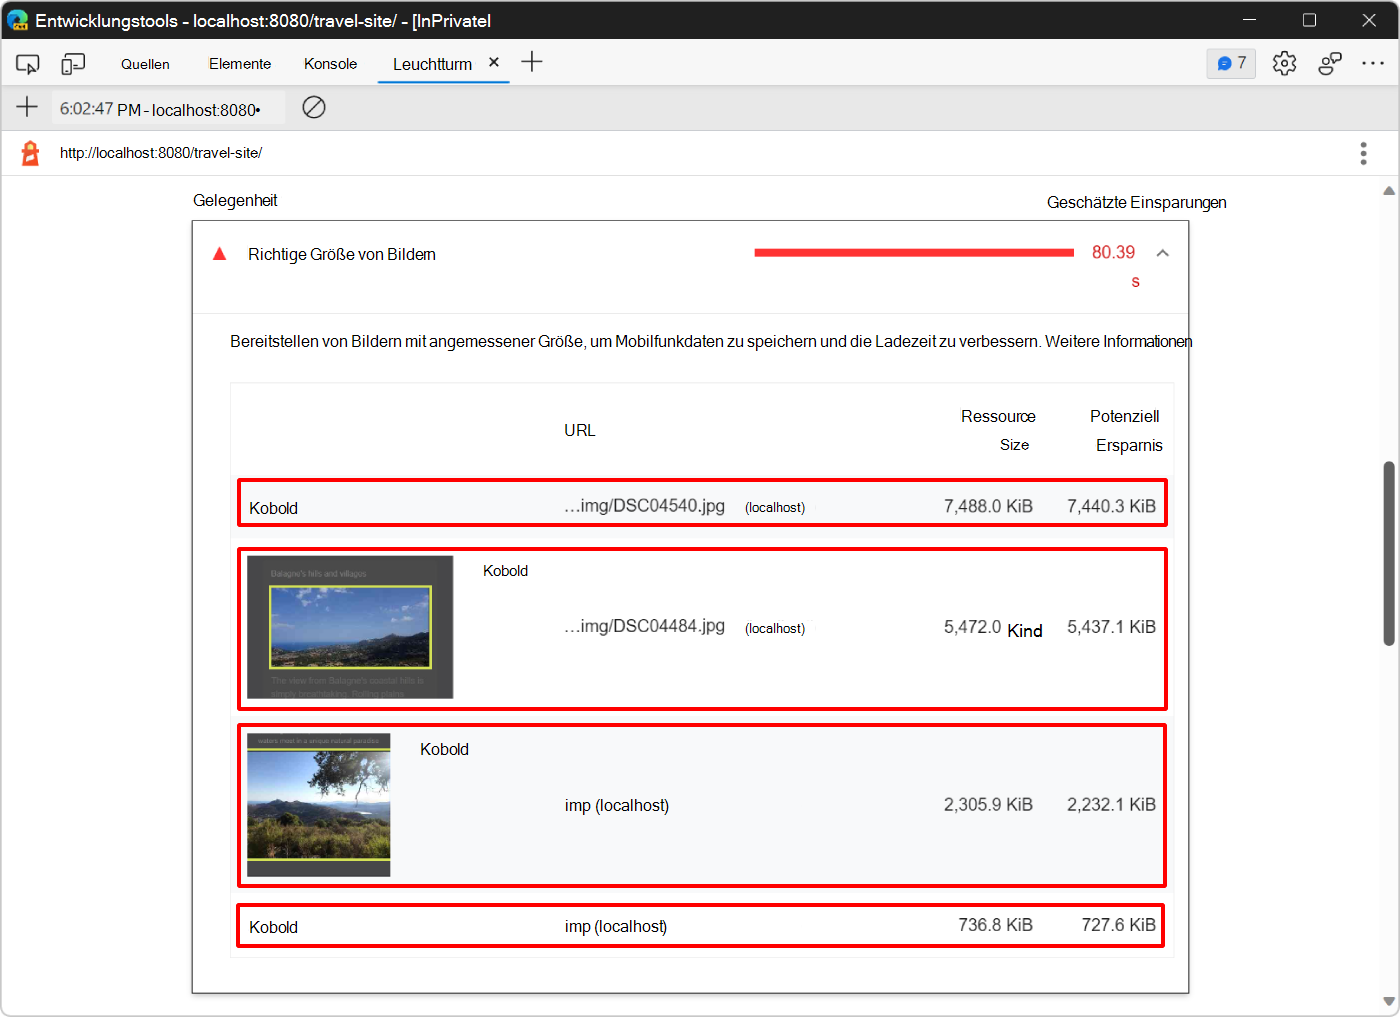This screenshot has height=1017, width=1400.
Task: Add a new DevTools panel tab with plus
Action: point(531,61)
